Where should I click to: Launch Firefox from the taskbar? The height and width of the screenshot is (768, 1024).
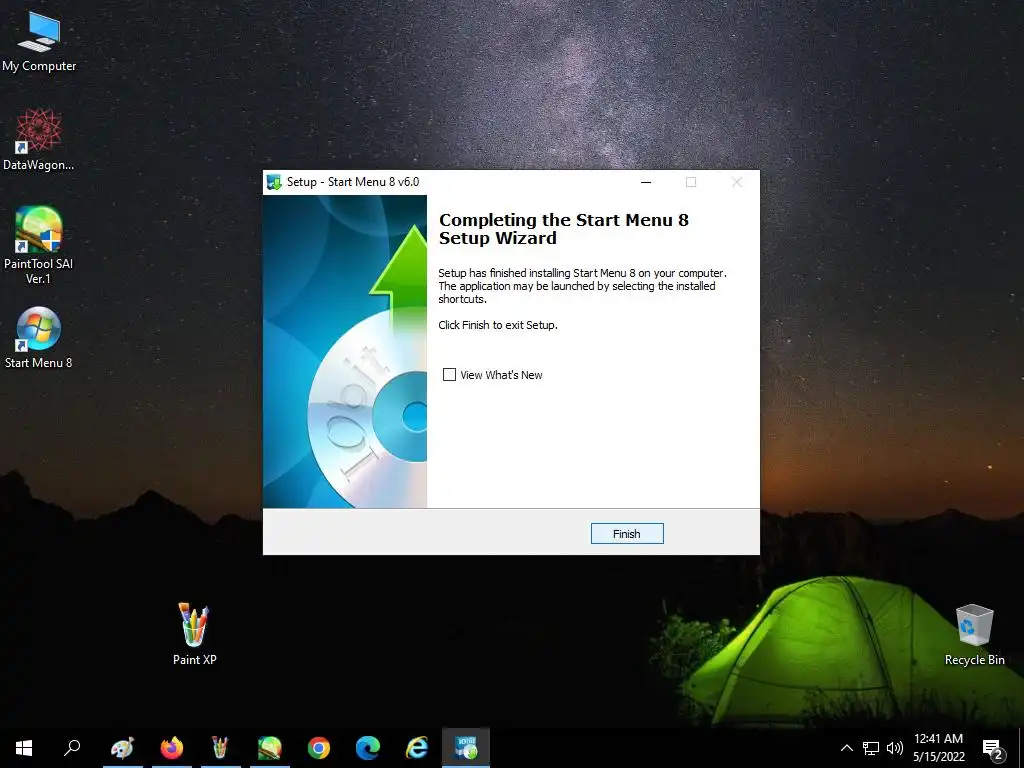point(172,748)
